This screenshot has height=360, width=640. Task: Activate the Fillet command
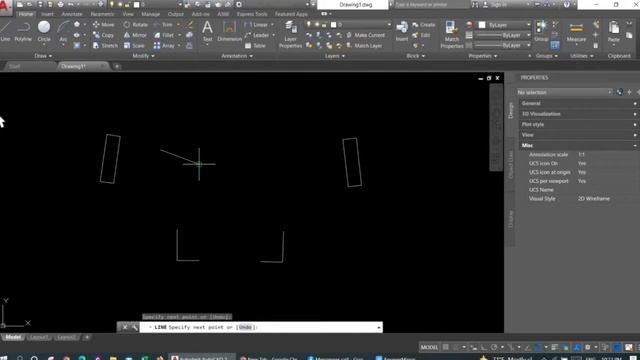[164, 35]
